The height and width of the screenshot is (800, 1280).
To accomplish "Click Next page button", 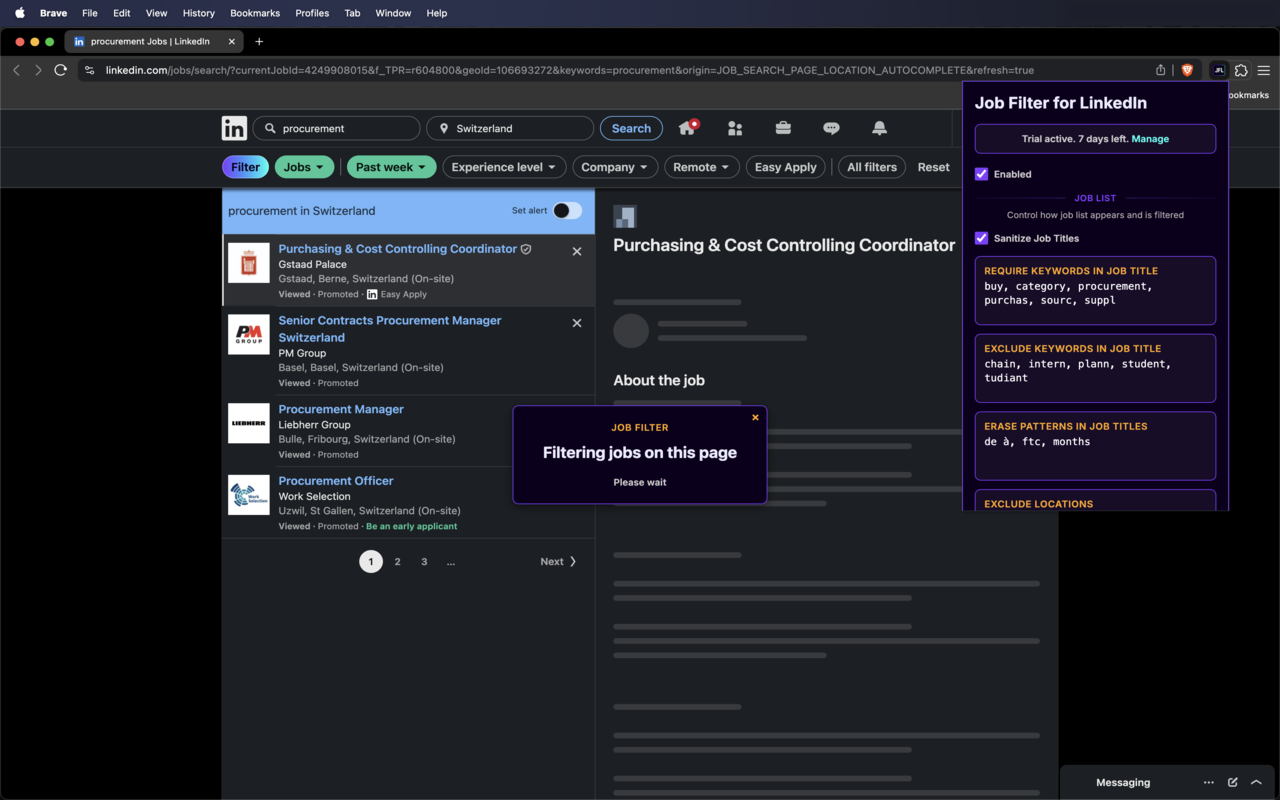I will pyautogui.click(x=558, y=562).
